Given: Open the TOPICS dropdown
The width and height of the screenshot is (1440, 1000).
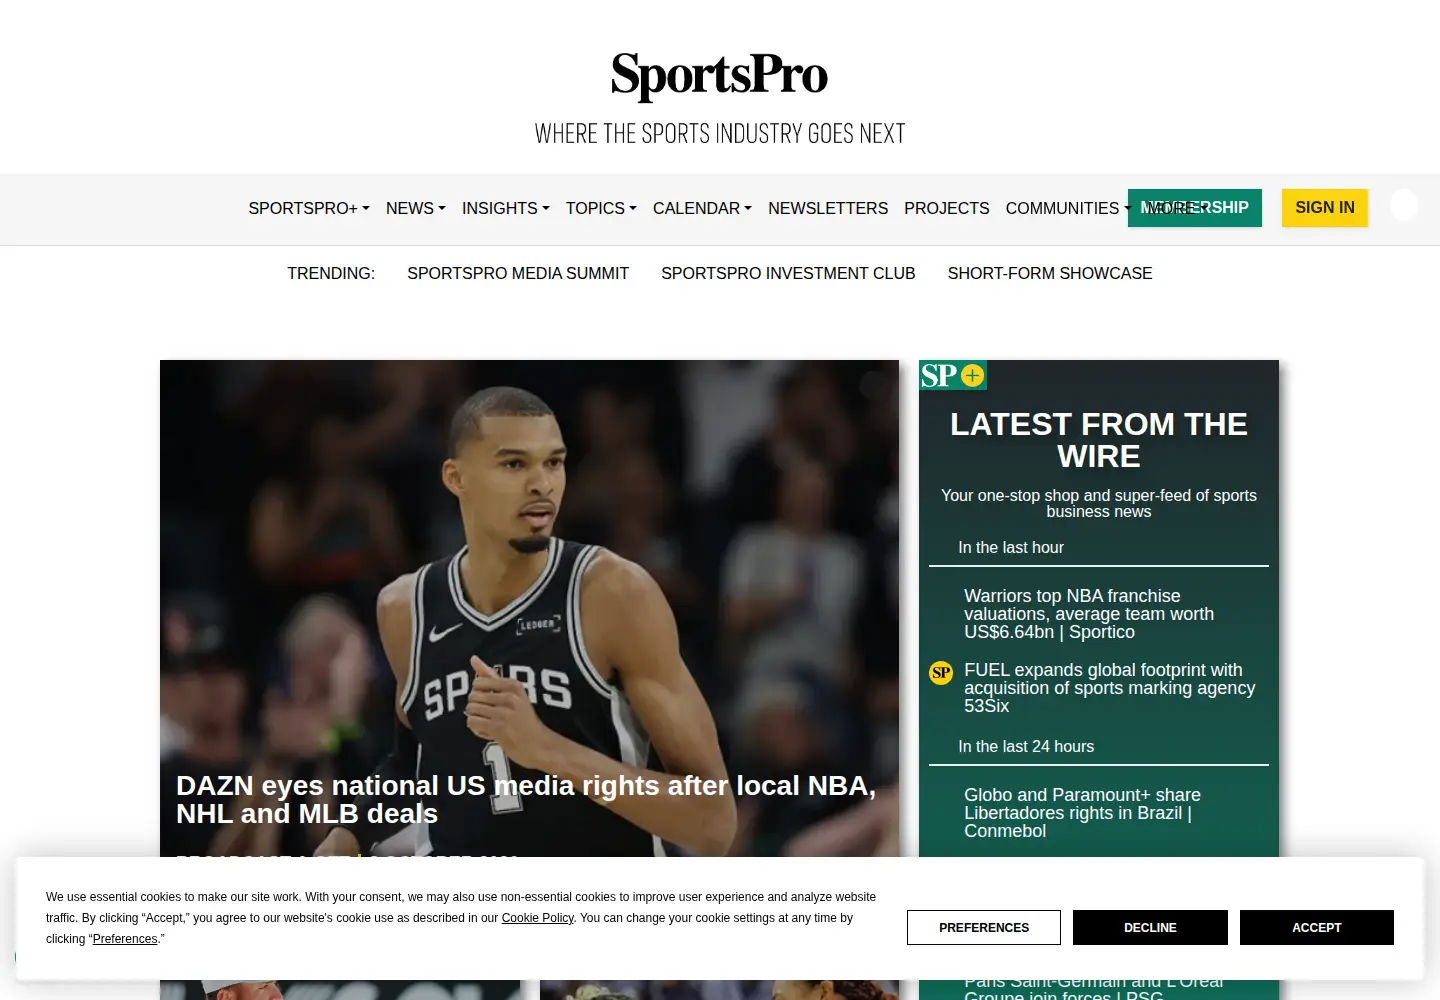Looking at the screenshot, I should coord(601,208).
